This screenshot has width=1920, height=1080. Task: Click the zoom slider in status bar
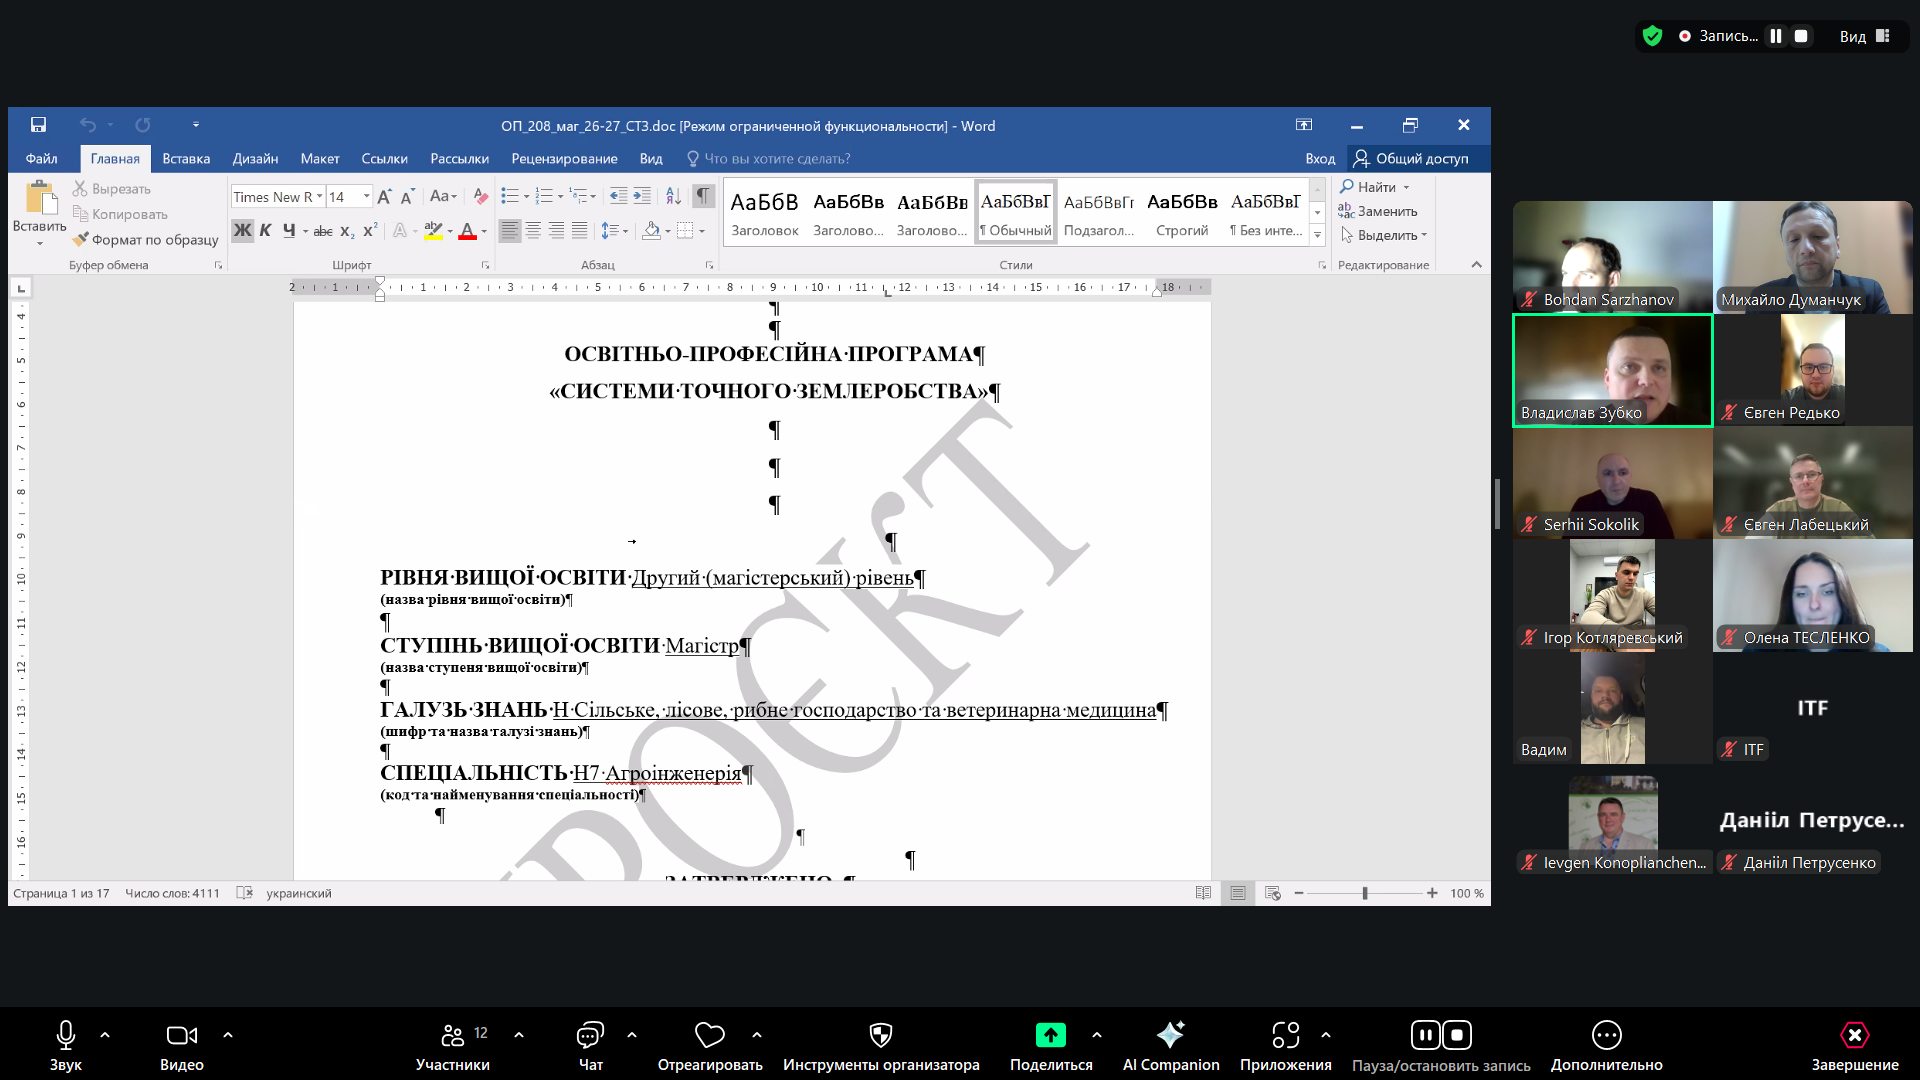tap(1364, 893)
